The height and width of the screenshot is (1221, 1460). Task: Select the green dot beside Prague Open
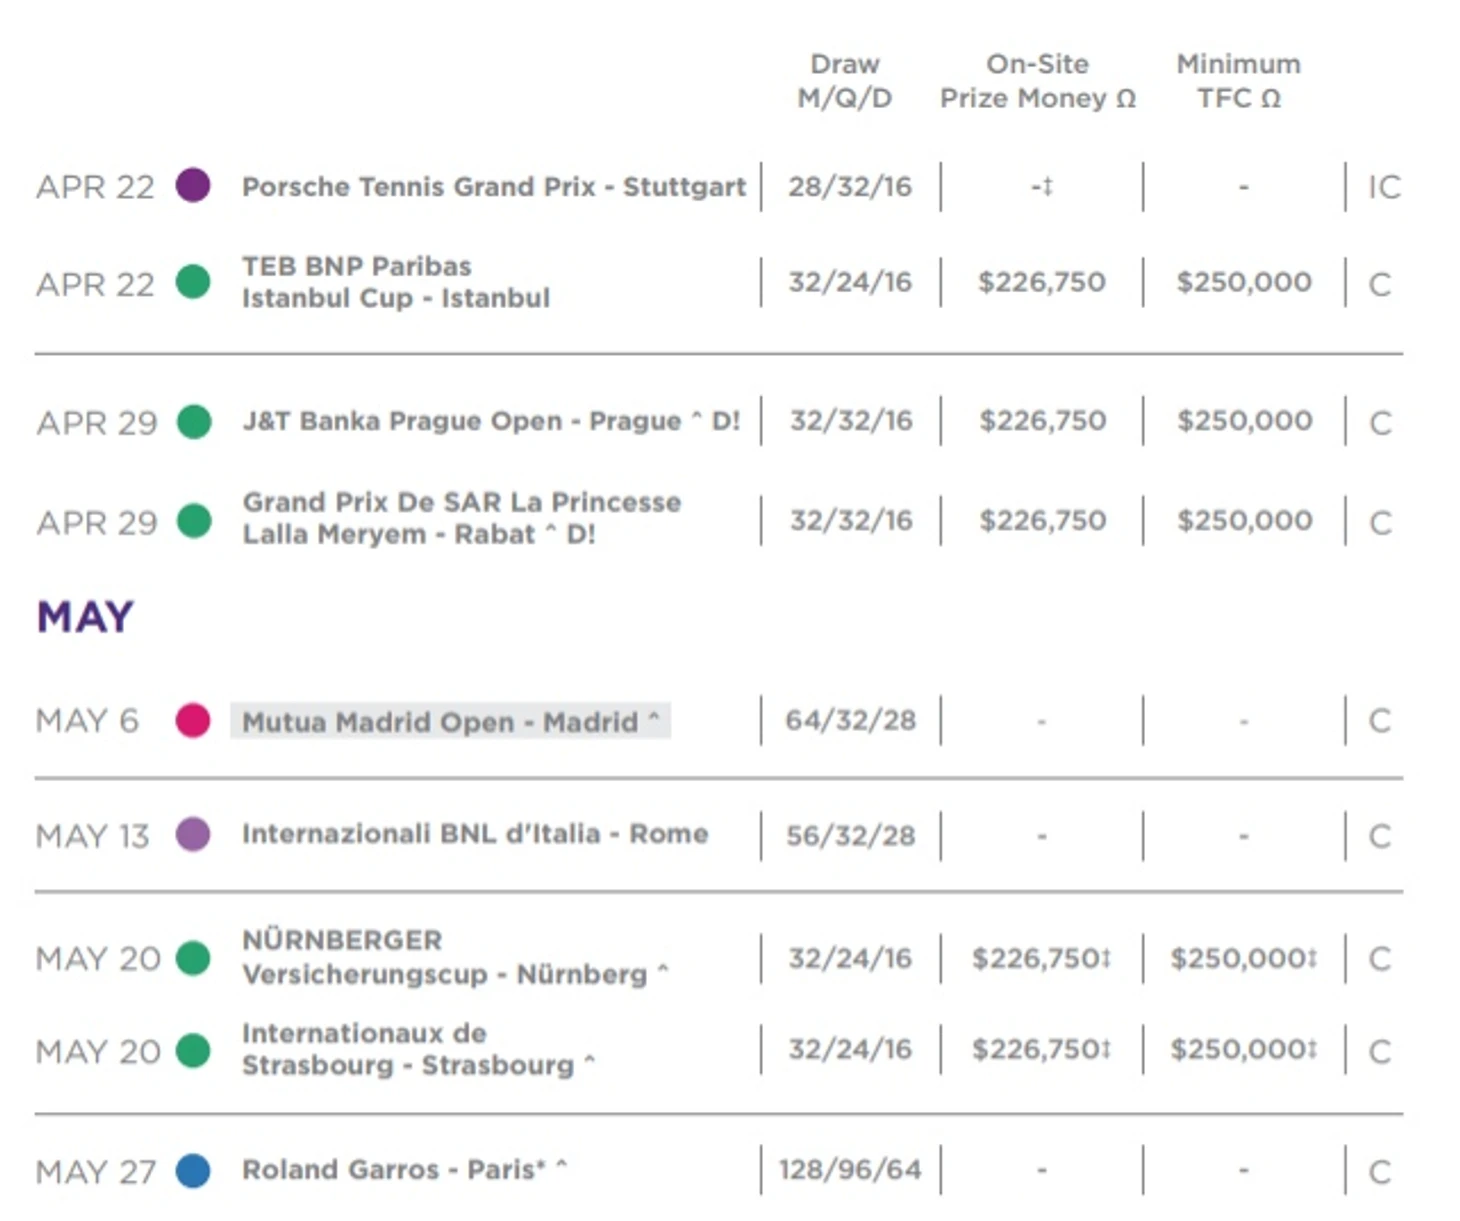(194, 421)
